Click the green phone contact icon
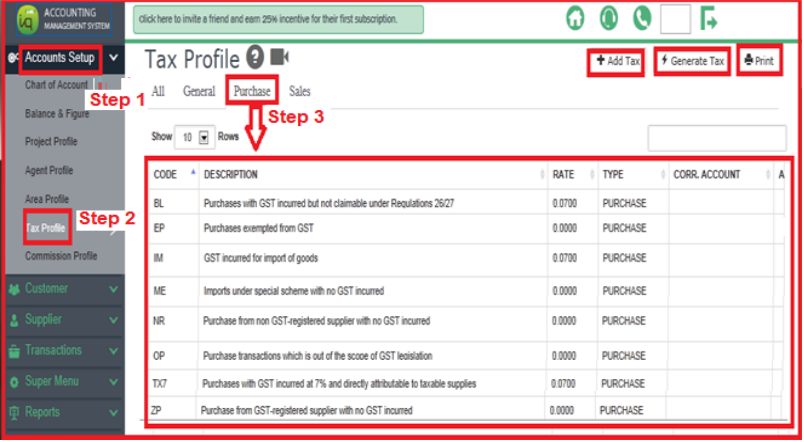Viewport: 804px width, 442px height. tap(641, 19)
